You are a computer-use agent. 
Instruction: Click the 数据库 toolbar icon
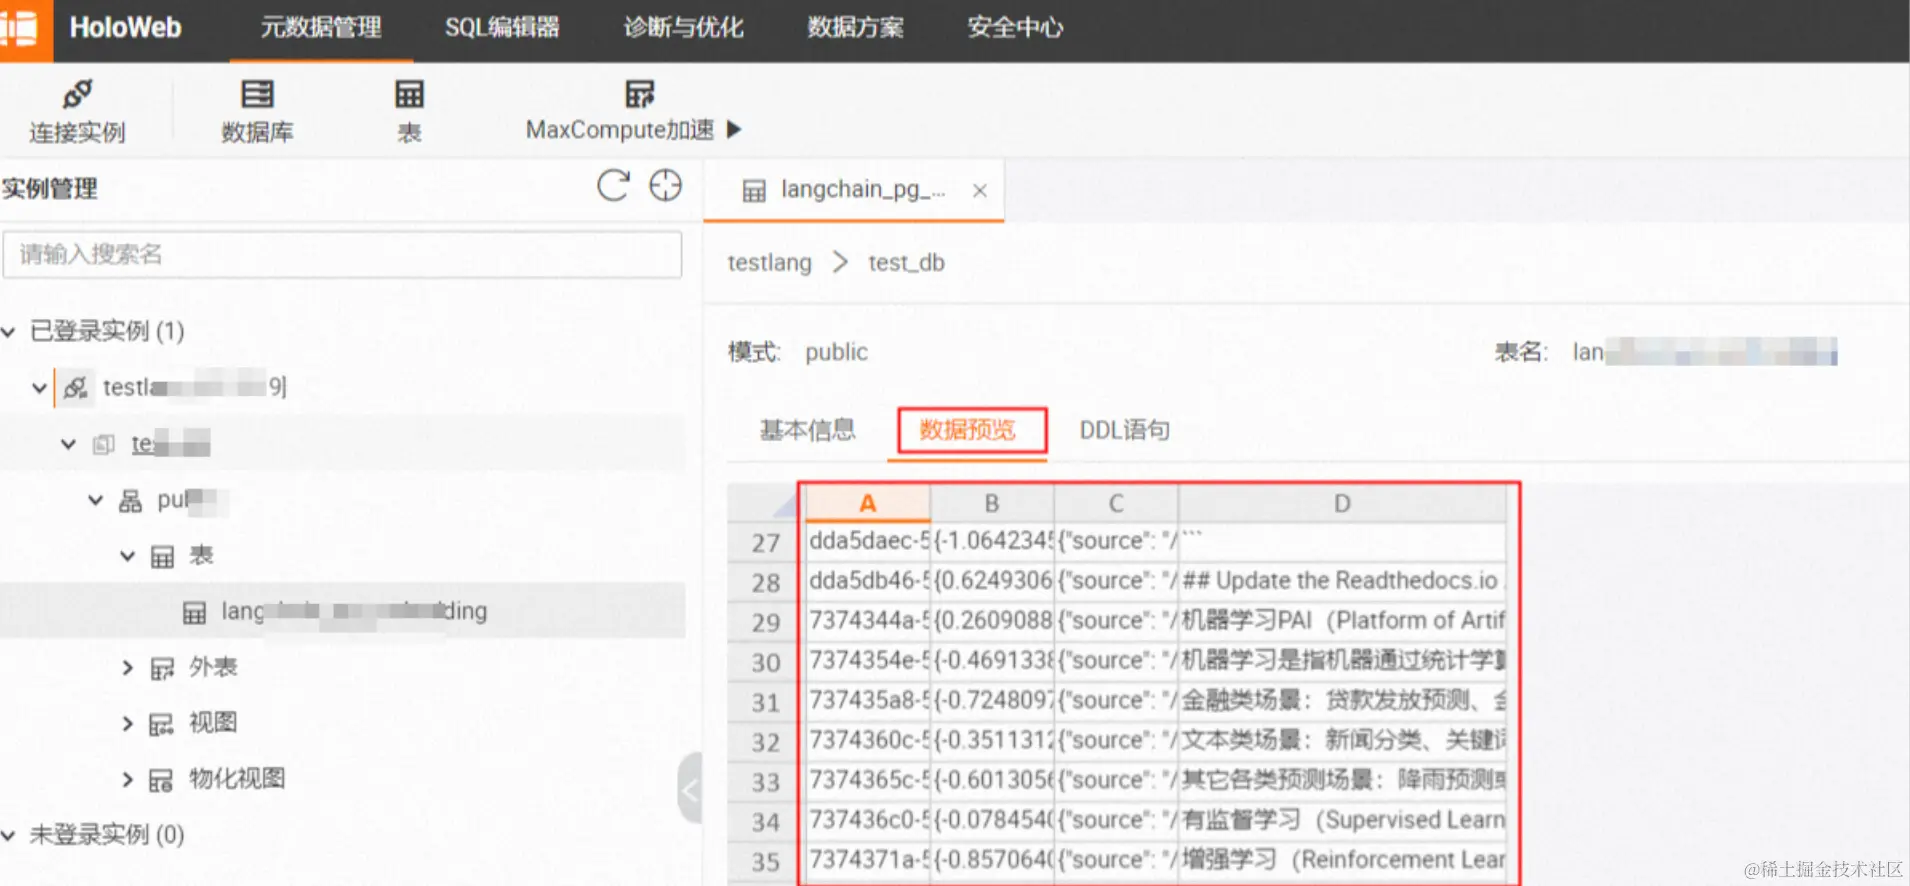point(257,94)
